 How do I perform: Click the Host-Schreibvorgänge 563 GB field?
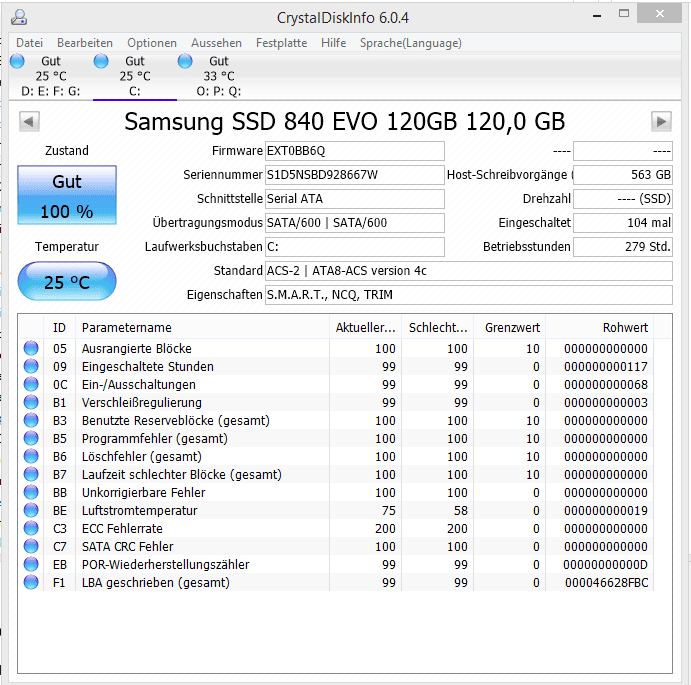623,175
